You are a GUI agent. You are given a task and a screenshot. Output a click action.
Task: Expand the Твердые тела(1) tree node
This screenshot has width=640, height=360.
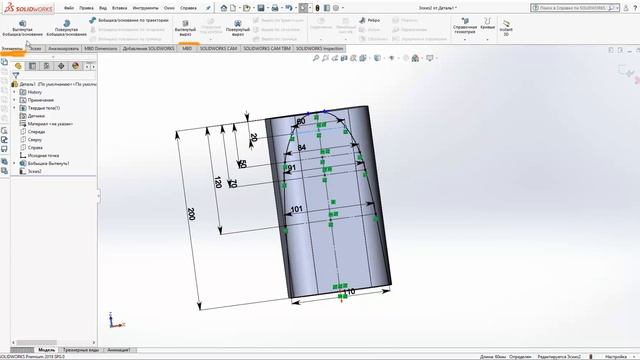tap(14, 108)
